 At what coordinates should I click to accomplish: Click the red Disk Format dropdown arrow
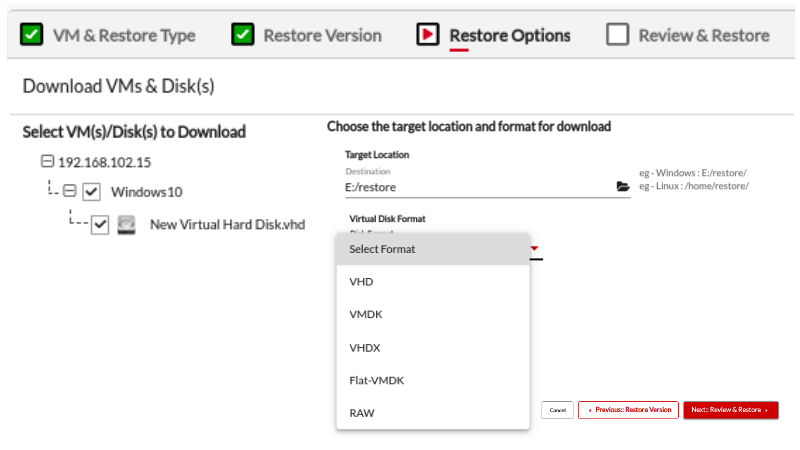[535, 249]
